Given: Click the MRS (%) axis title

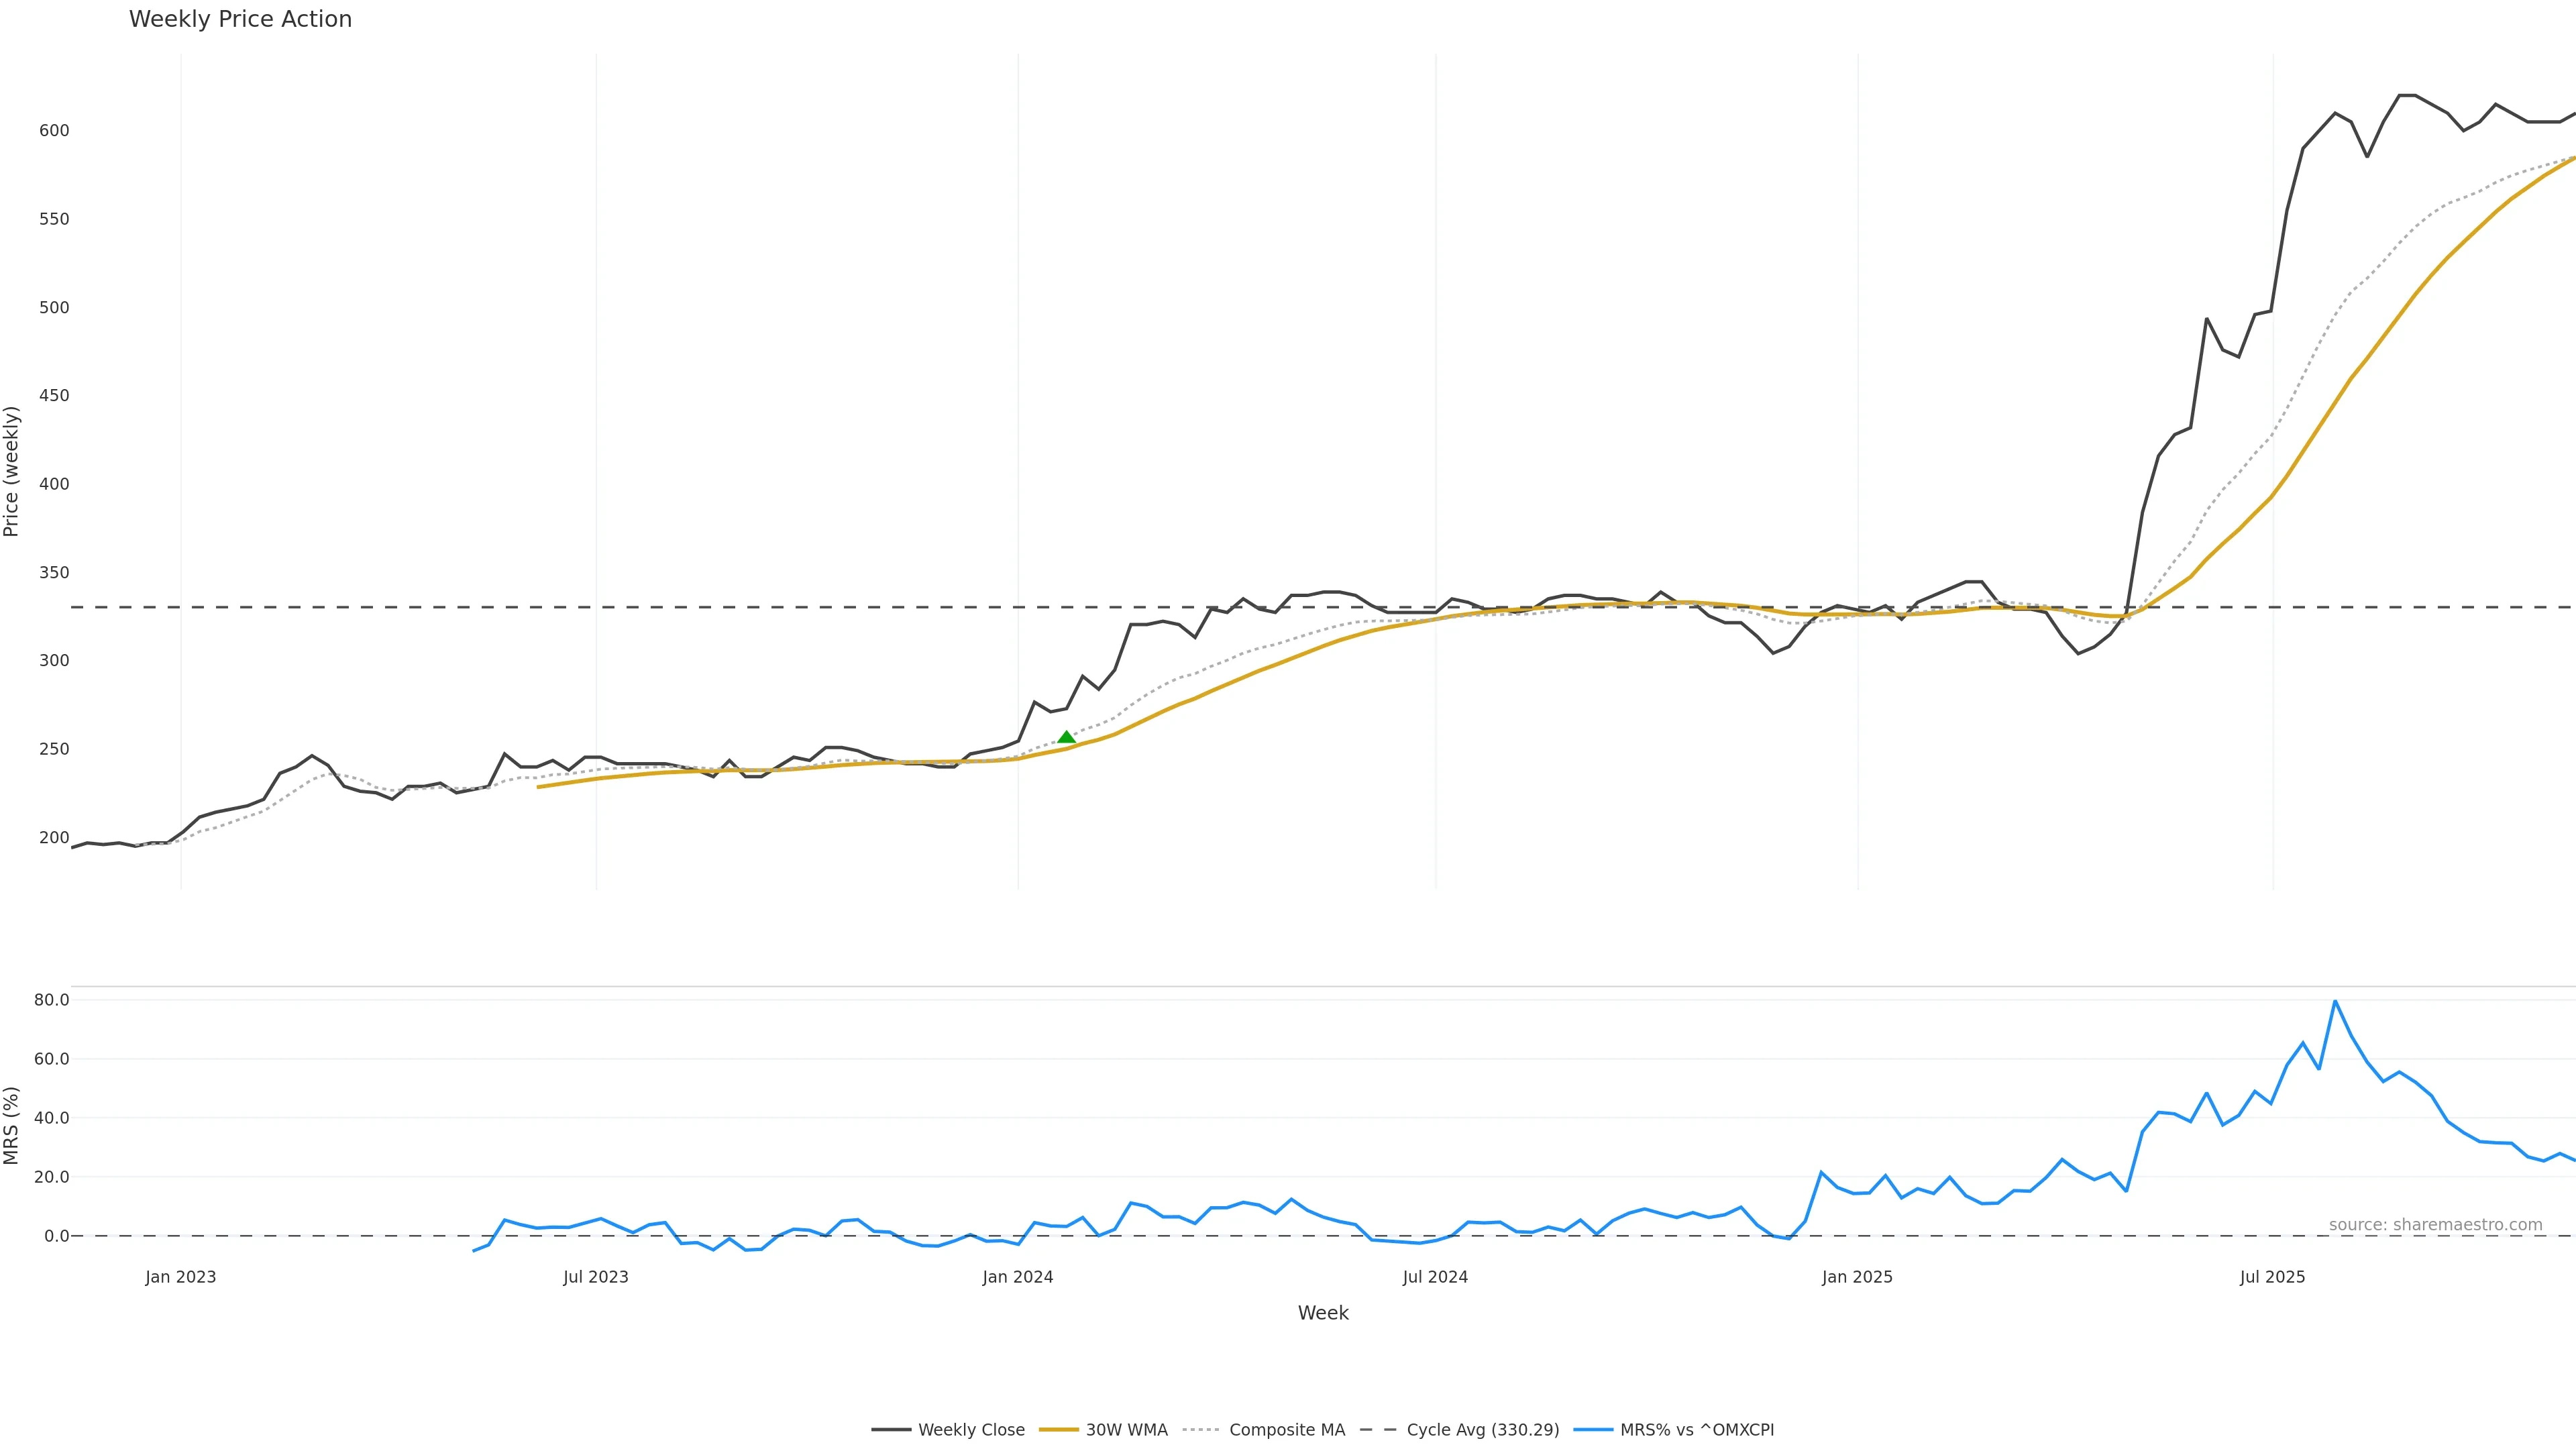Looking at the screenshot, I should coord(12,1125).
